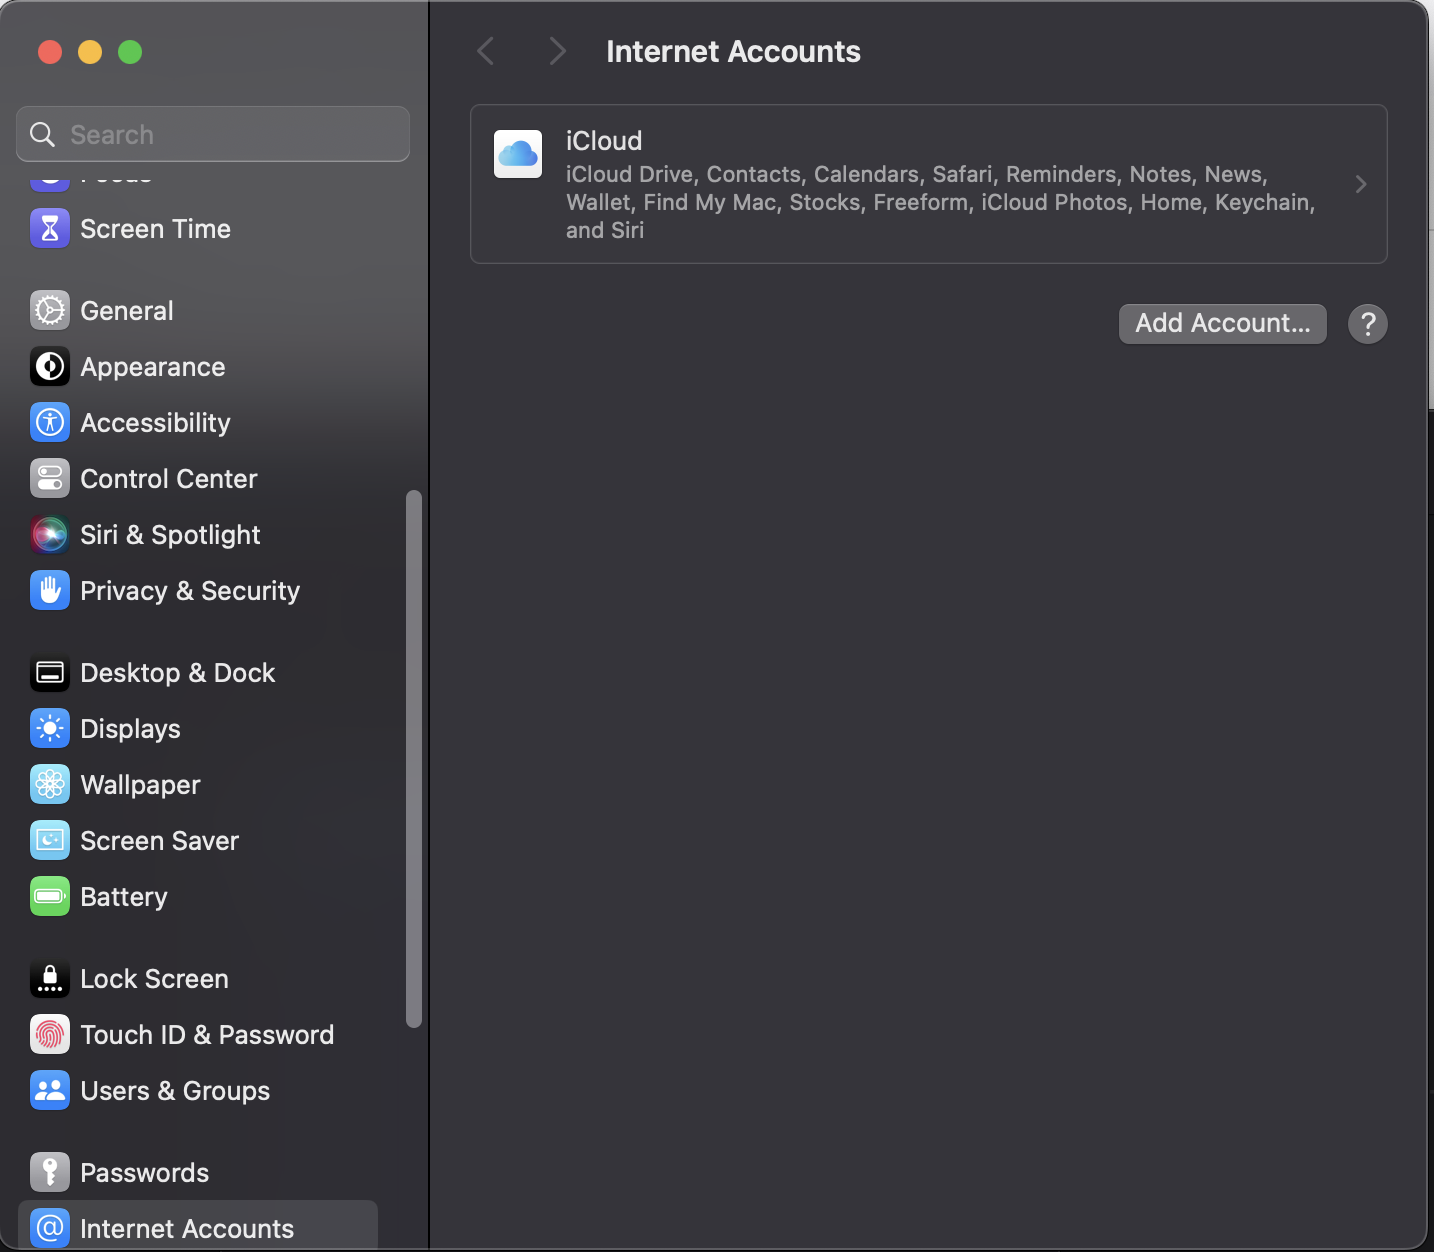Select the Siri & Spotlight icon

pos(50,535)
